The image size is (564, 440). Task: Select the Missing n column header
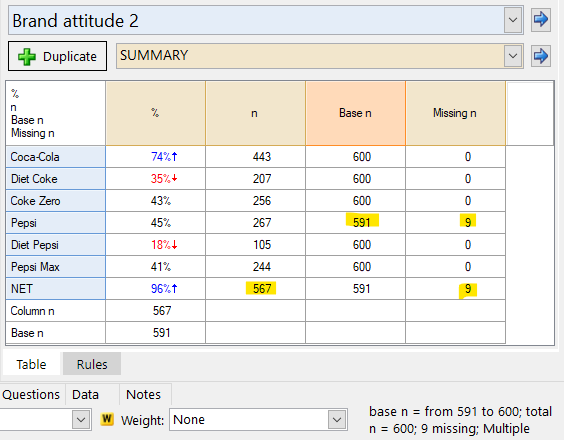(x=455, y=113)
